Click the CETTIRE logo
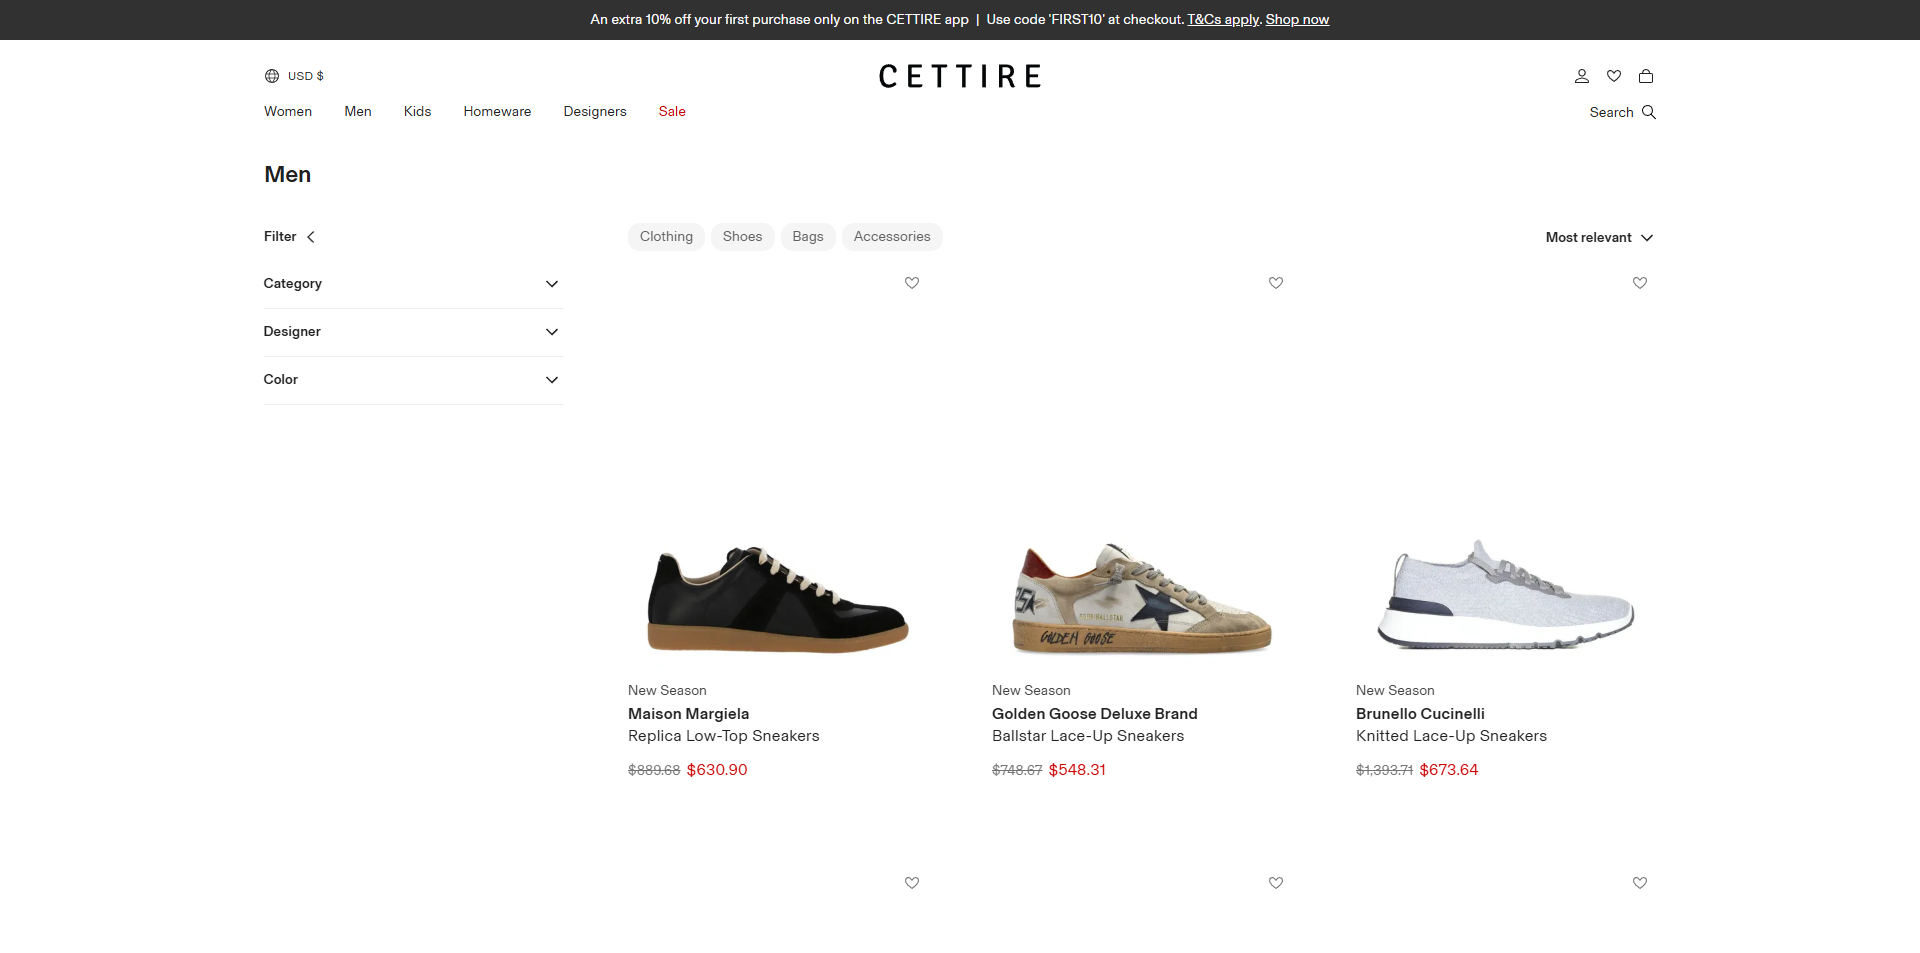This screenshot has height=953, width=1920. tap(959, 76)
